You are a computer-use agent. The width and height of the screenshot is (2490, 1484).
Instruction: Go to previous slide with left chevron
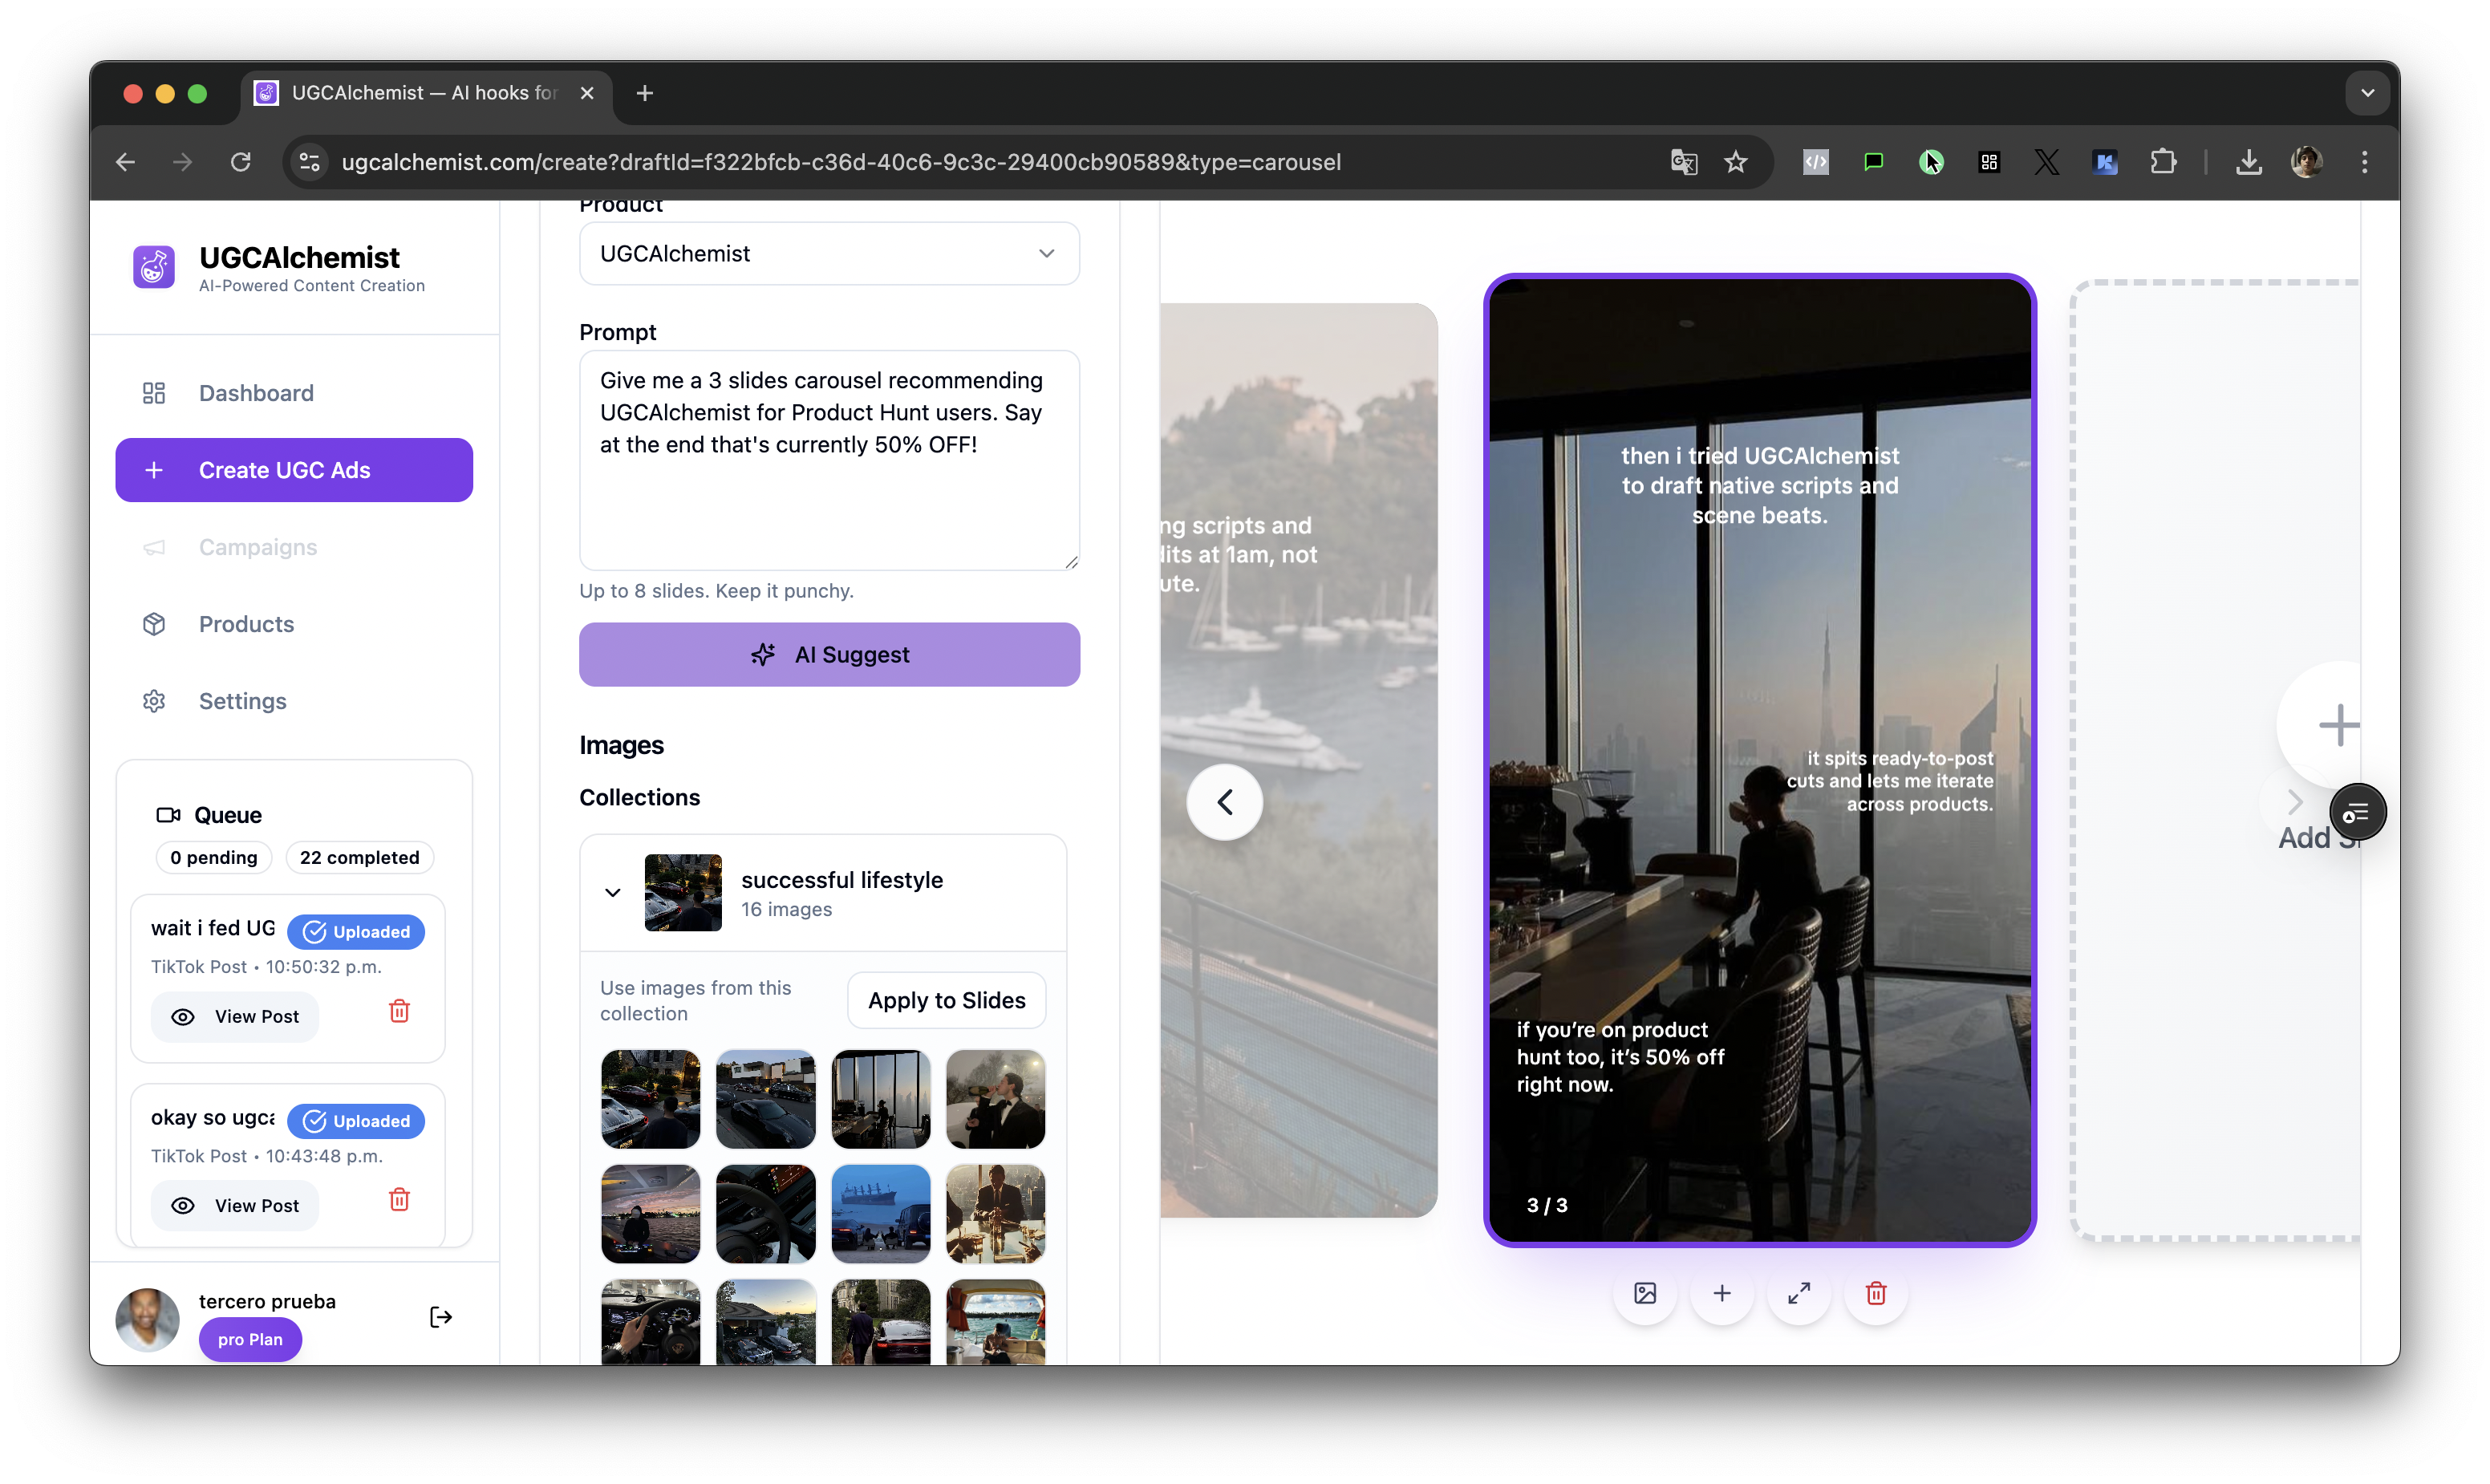point(1224,802)
